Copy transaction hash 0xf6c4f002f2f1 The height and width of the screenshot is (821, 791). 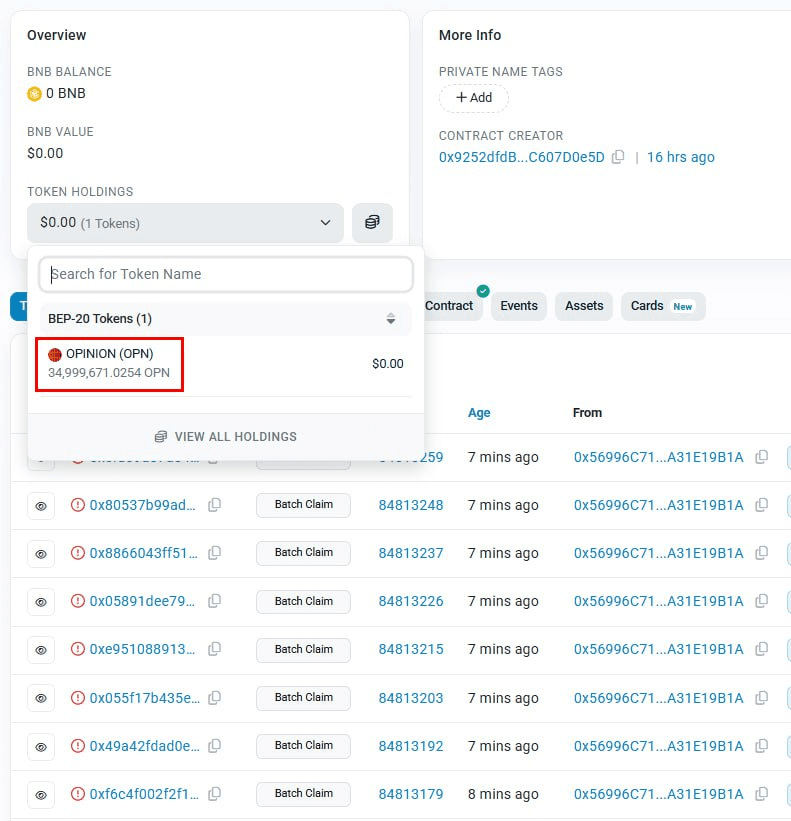[x=214, y=794]
